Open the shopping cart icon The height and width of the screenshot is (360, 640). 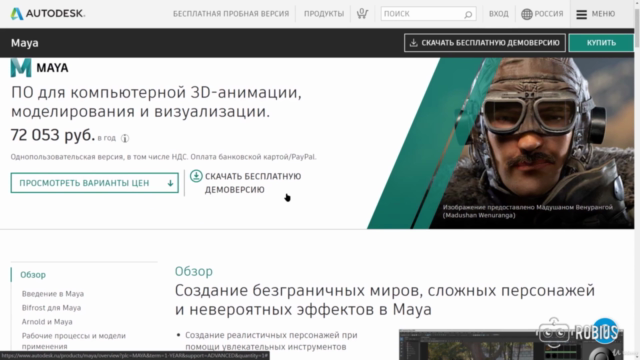[362, 14]
